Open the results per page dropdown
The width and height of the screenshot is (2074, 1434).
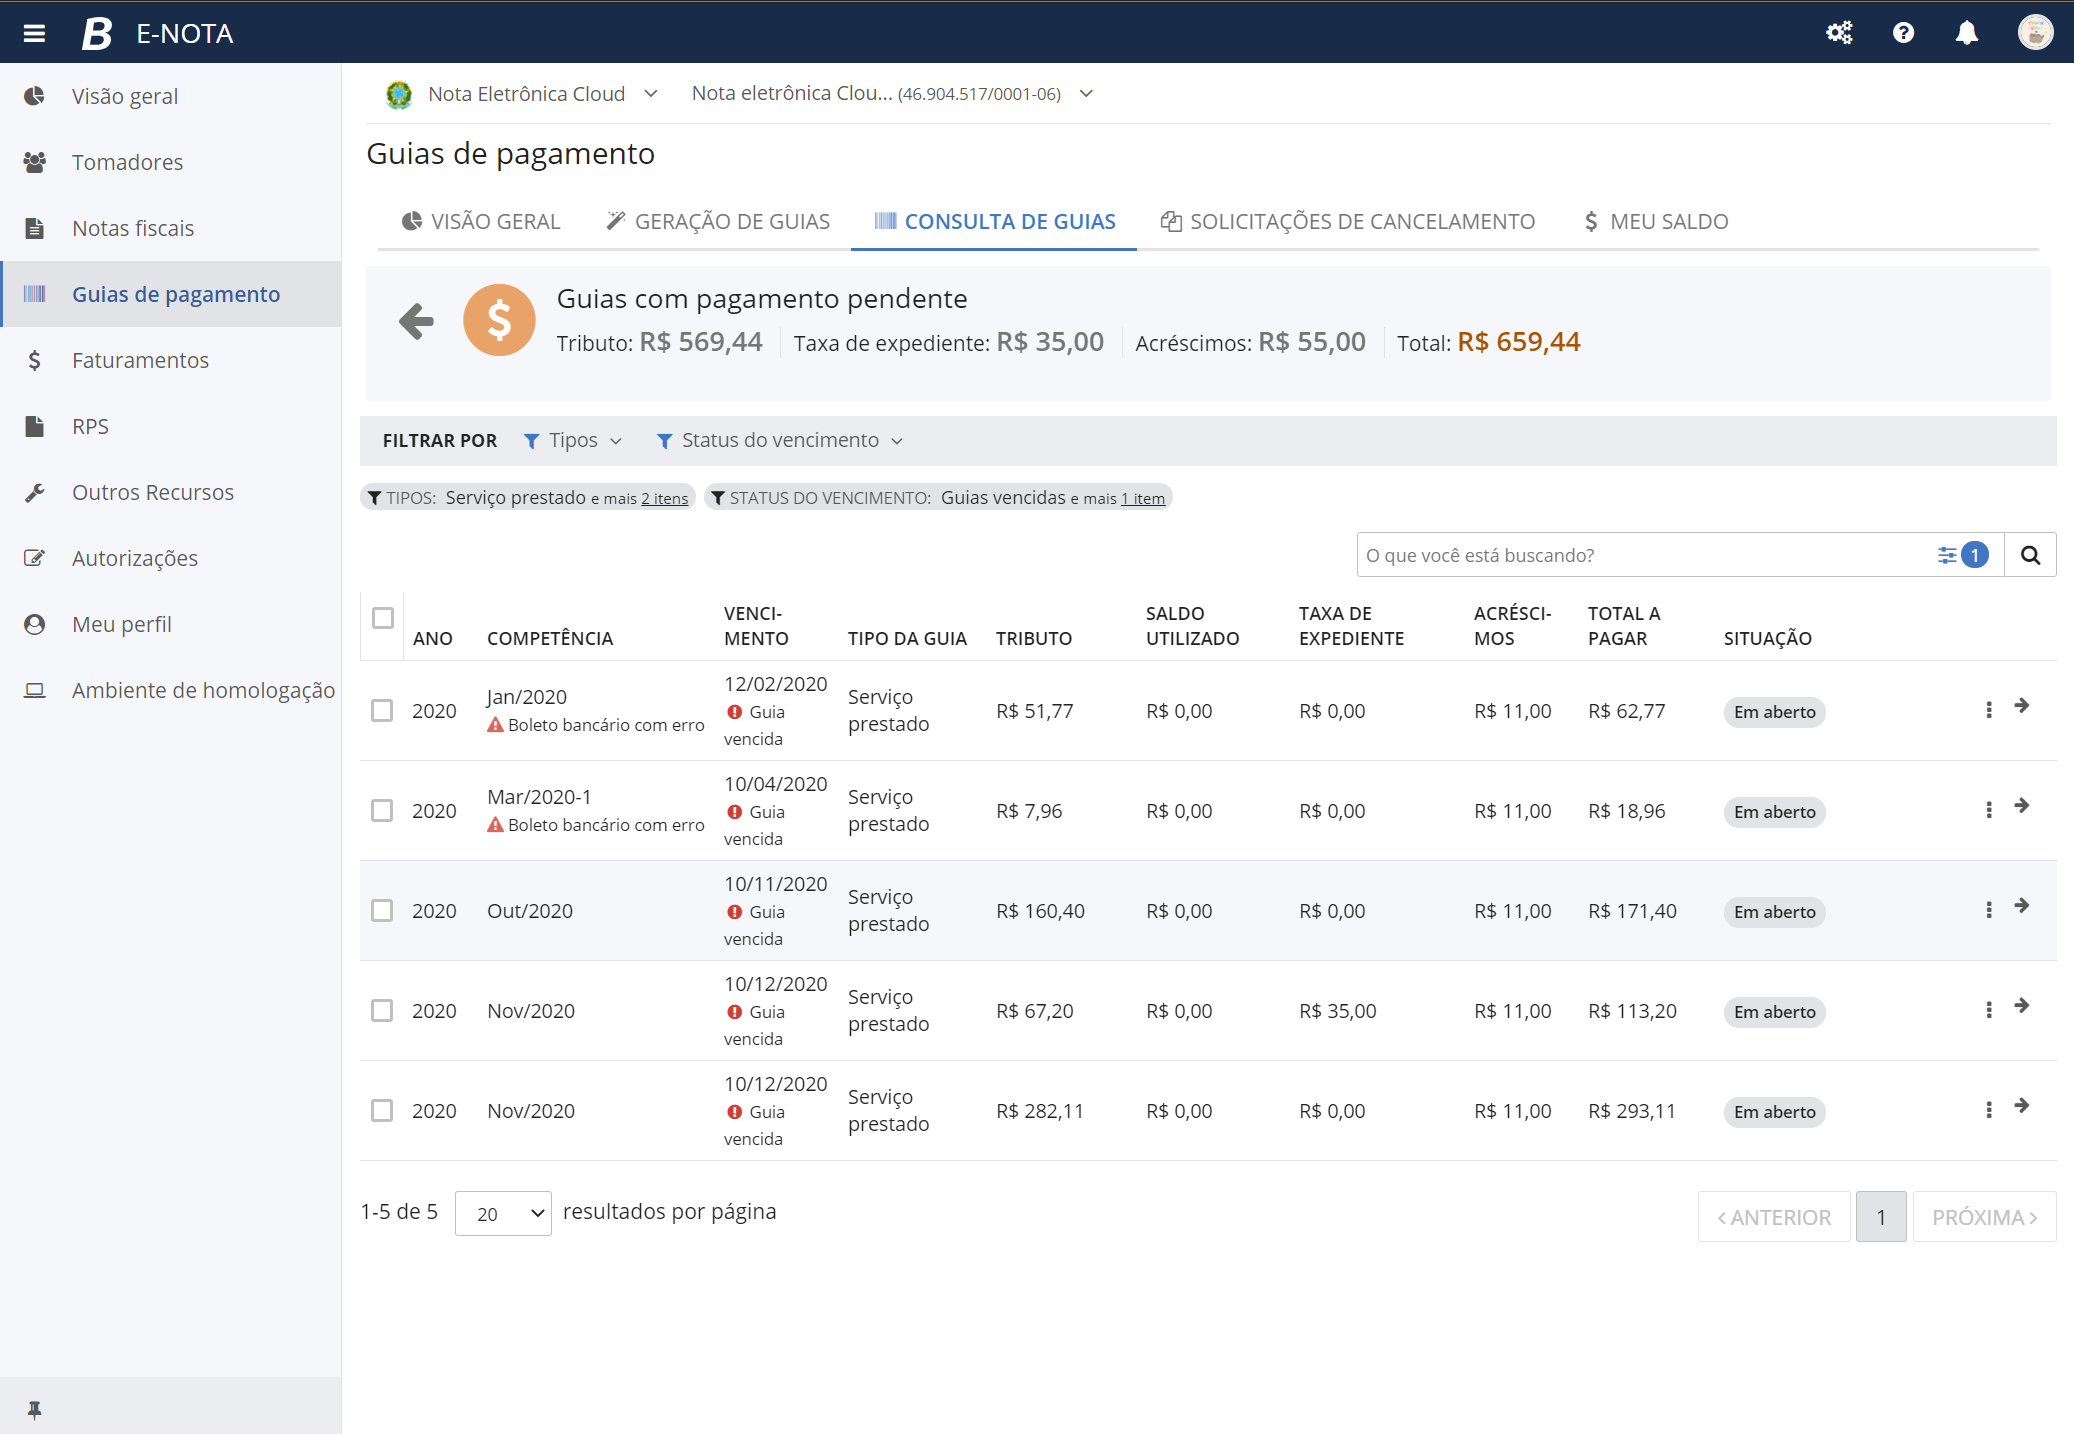(503, 1213)
